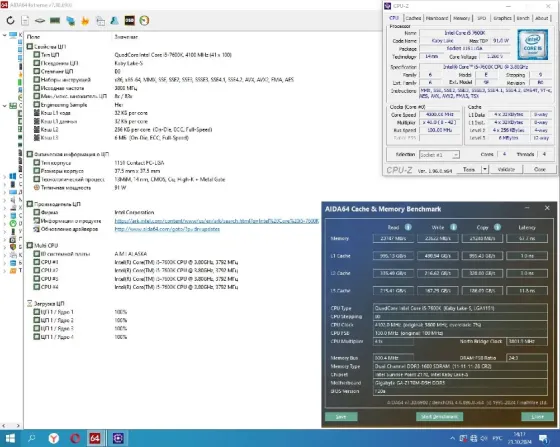
Task: Expand the Security tree node
Action: [4, 246]
